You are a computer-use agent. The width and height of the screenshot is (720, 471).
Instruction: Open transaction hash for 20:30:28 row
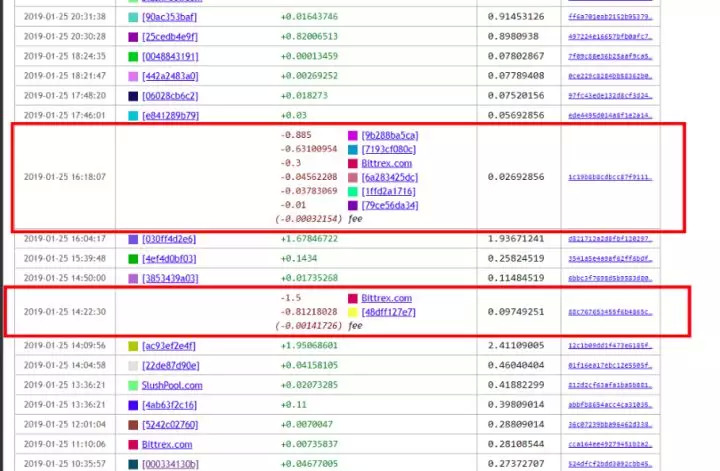610,37
